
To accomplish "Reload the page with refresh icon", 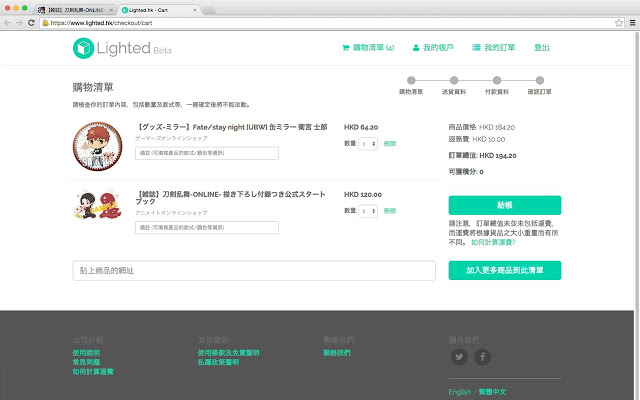I will pos(31,22).
